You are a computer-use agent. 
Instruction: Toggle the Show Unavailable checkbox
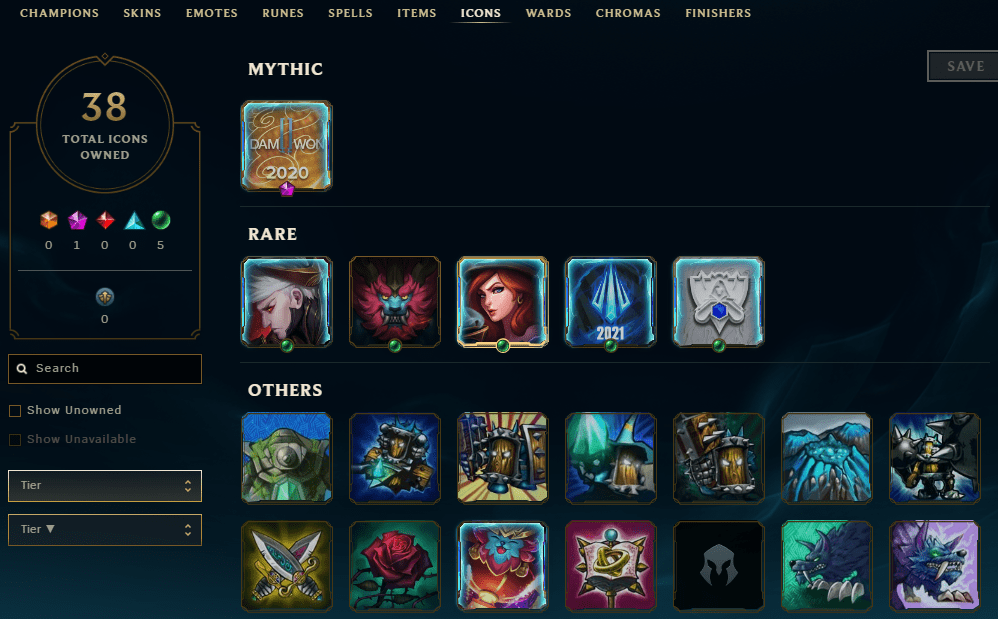coord(15,440)
